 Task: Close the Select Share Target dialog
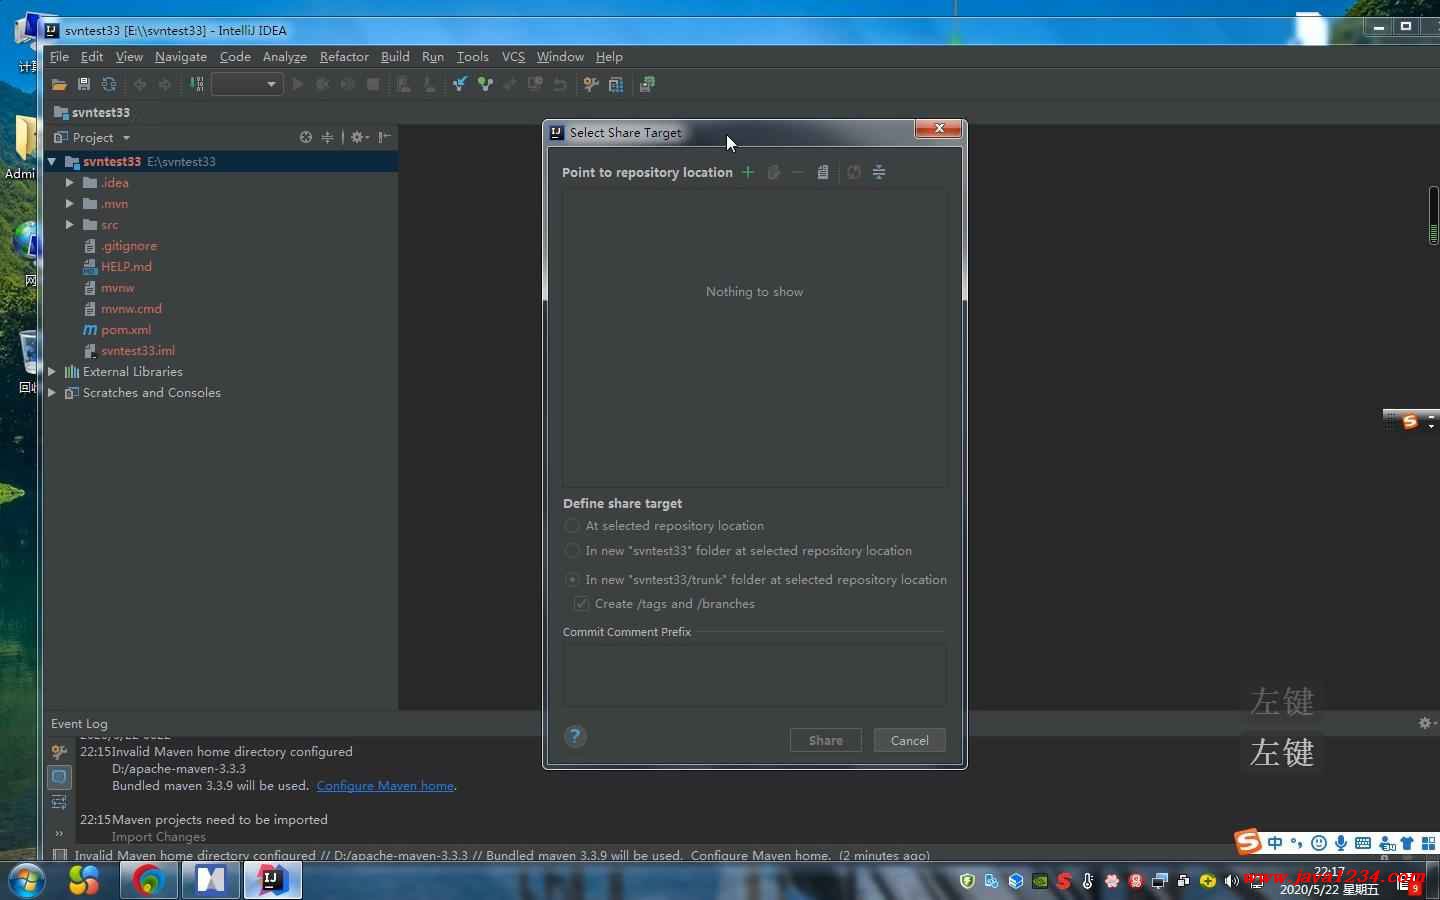click(x=939, y=128)
